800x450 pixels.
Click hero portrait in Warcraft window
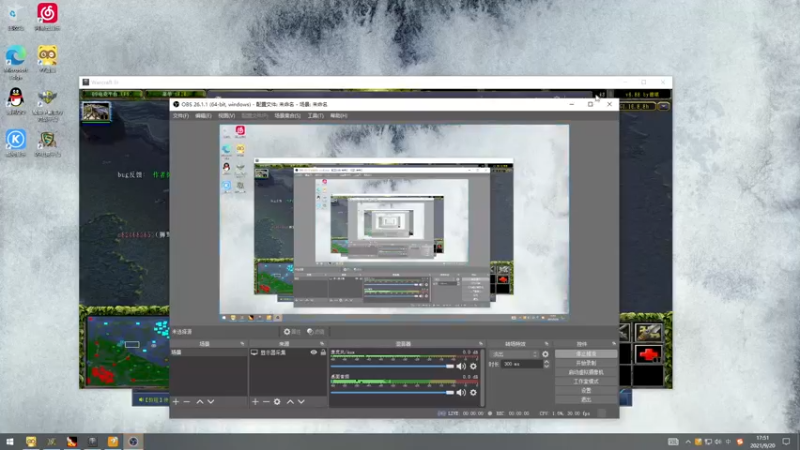pos(96,111)
